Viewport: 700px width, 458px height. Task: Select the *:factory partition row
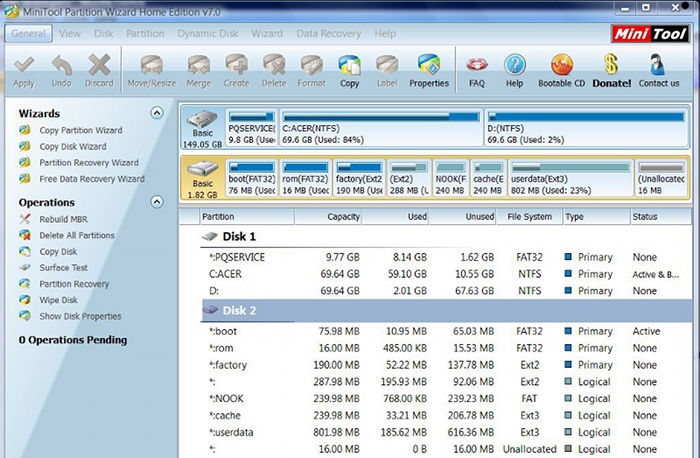[x=446, y=365]
